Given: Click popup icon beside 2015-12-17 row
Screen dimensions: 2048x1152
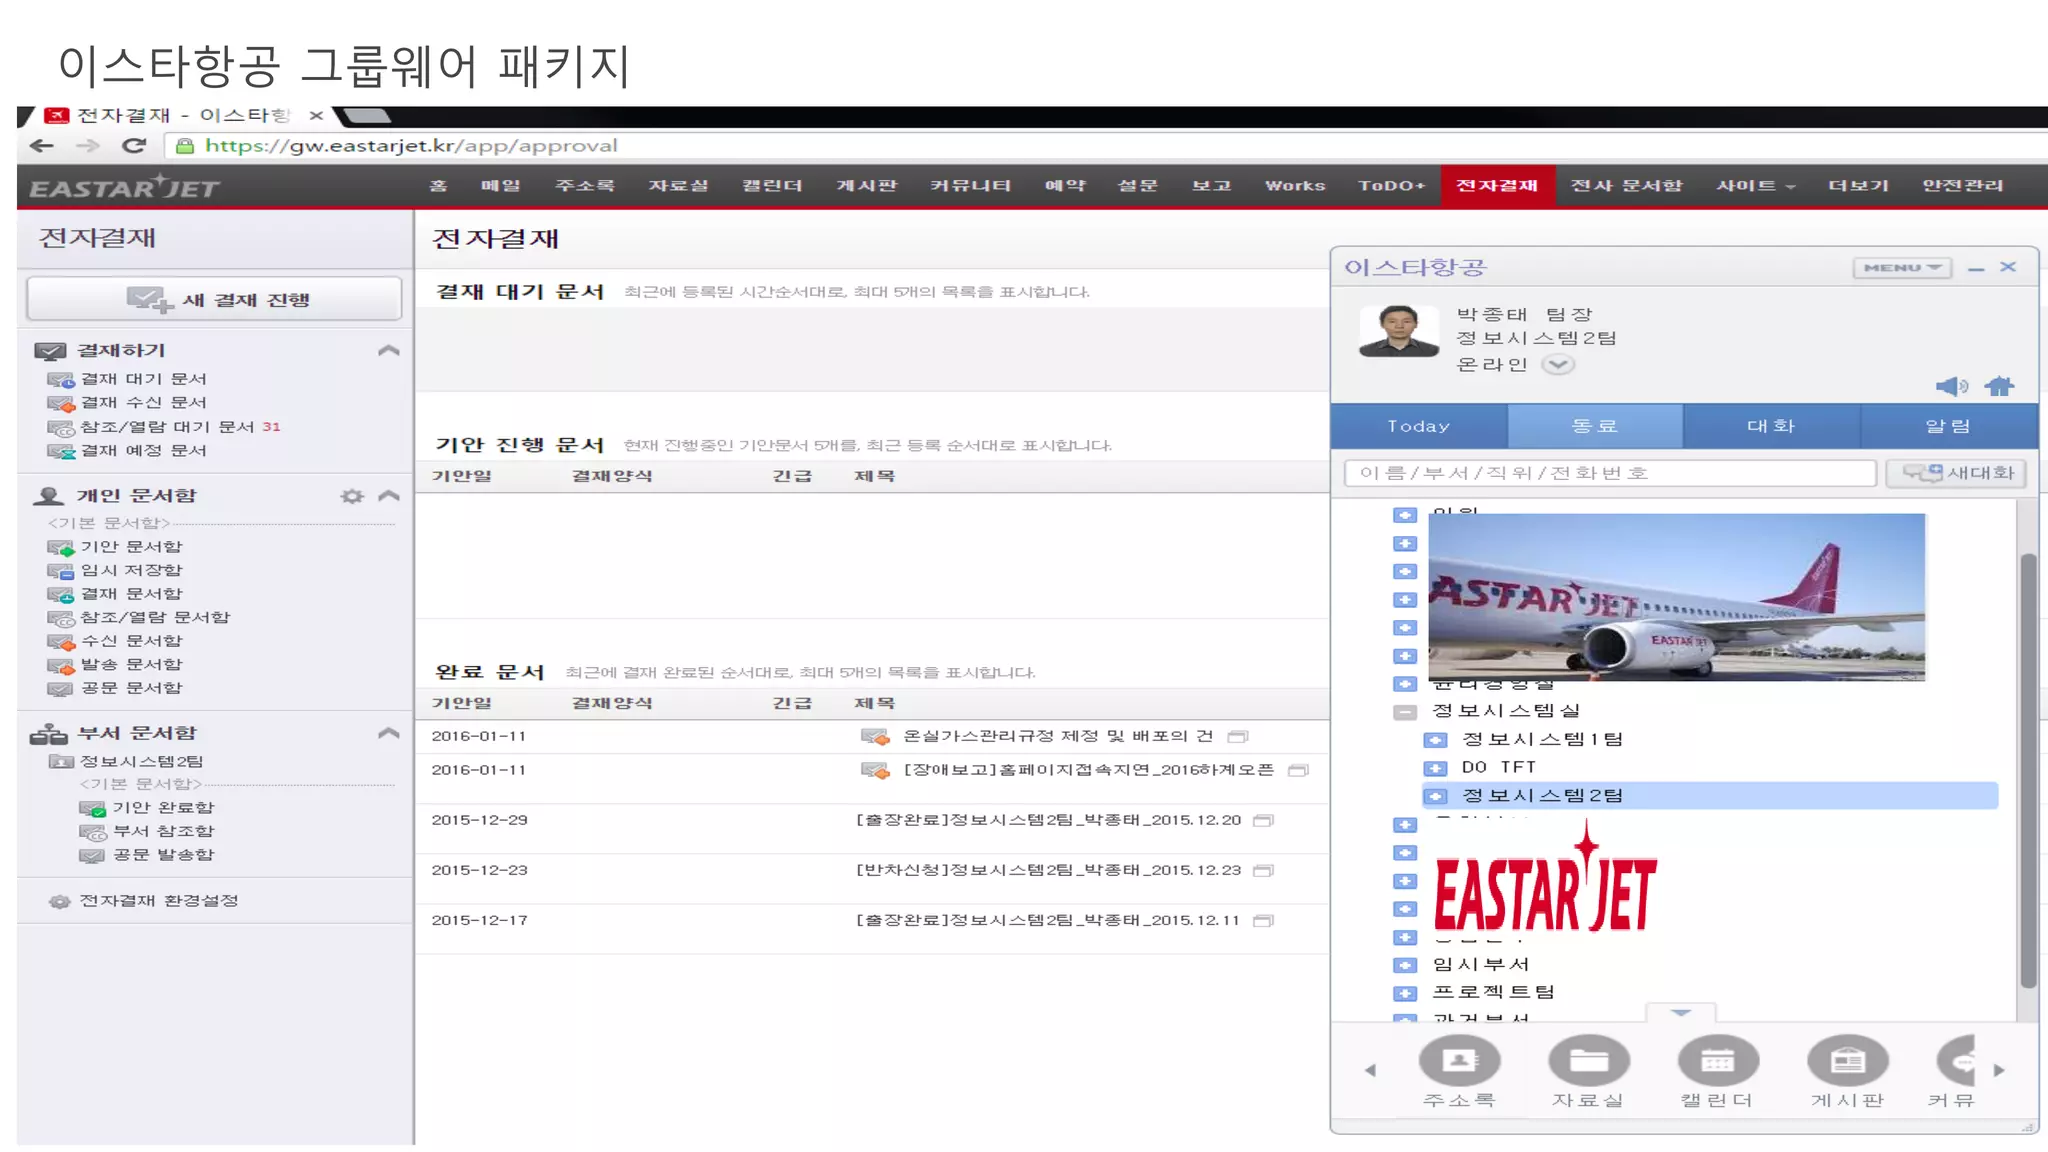Looking at the screenshot, I should coord(1264,921).
